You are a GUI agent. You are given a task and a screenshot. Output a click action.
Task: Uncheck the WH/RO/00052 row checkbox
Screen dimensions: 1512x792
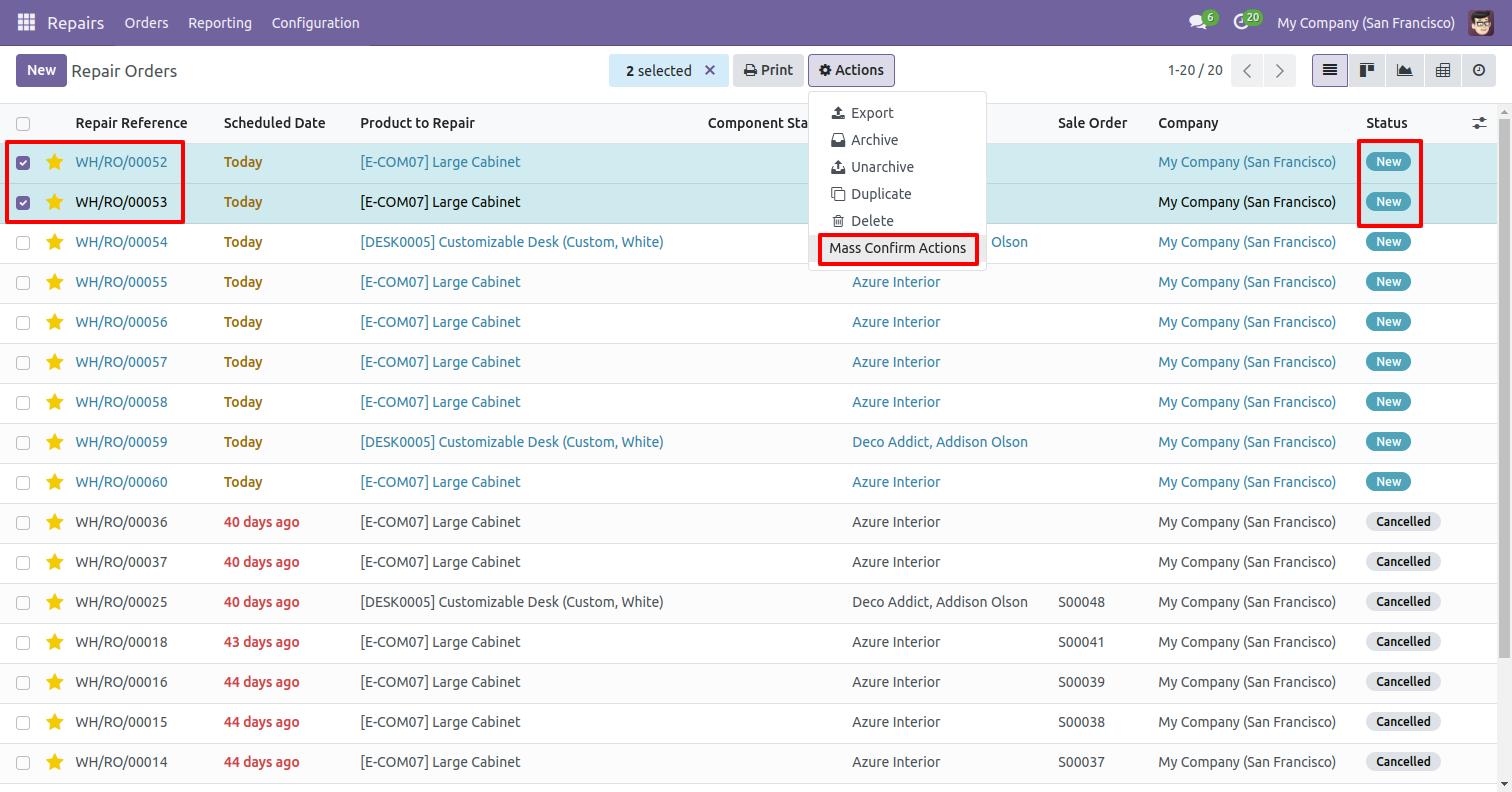pyautogui.click(x=23, y=162)
